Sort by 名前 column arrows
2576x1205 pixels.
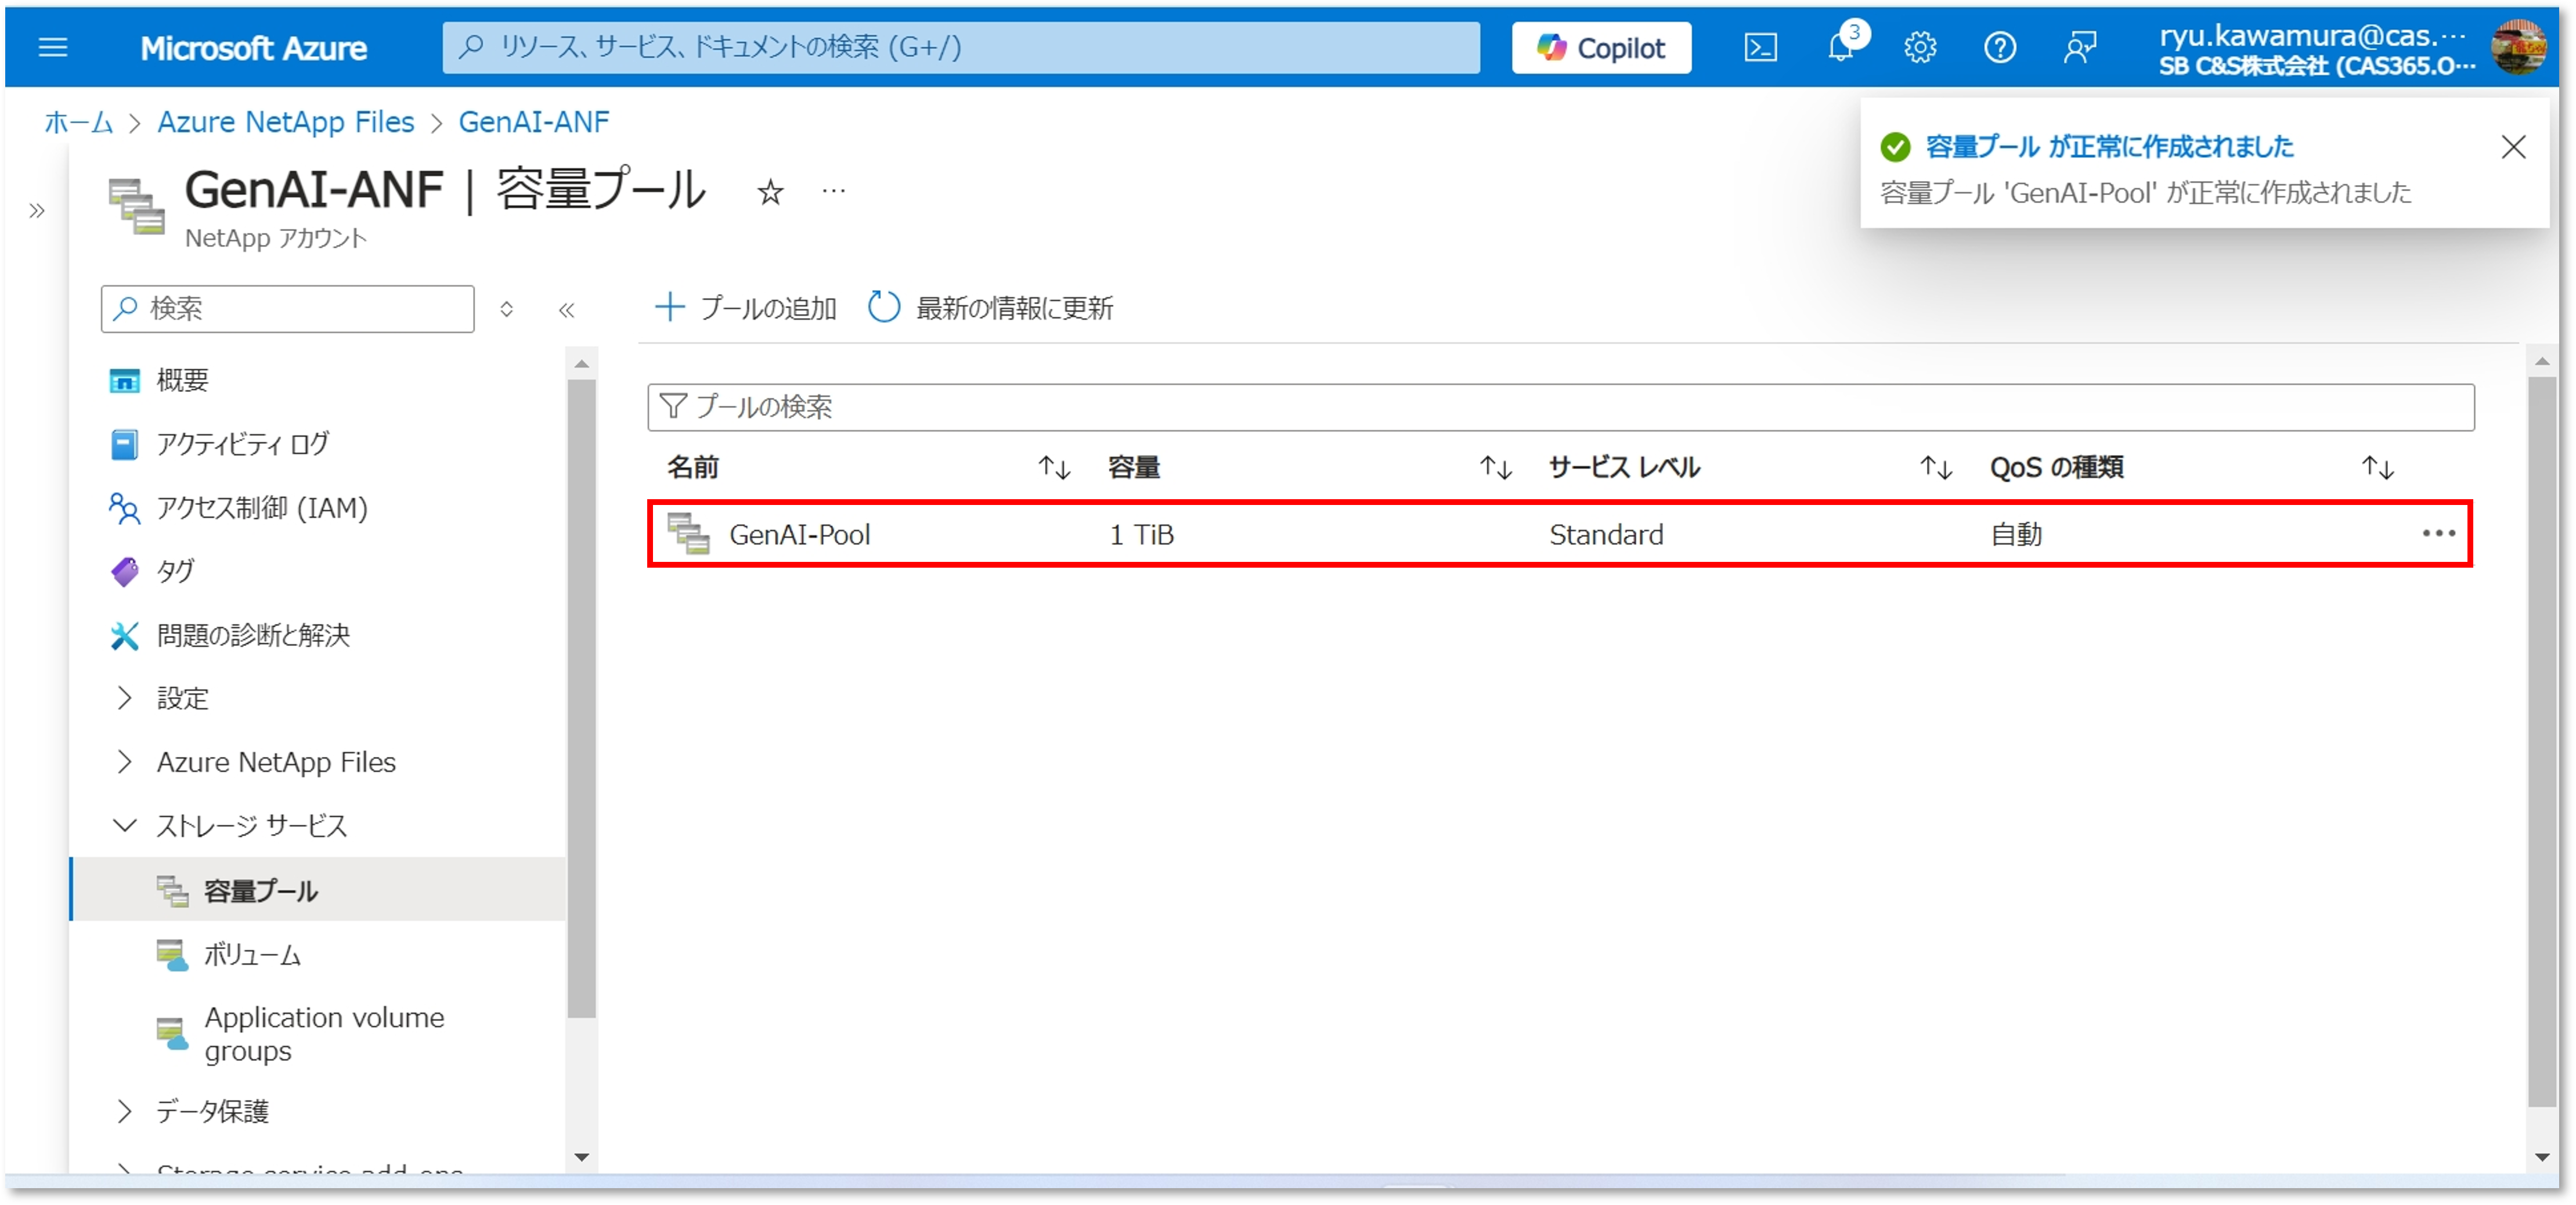(x=1054, y=467)
